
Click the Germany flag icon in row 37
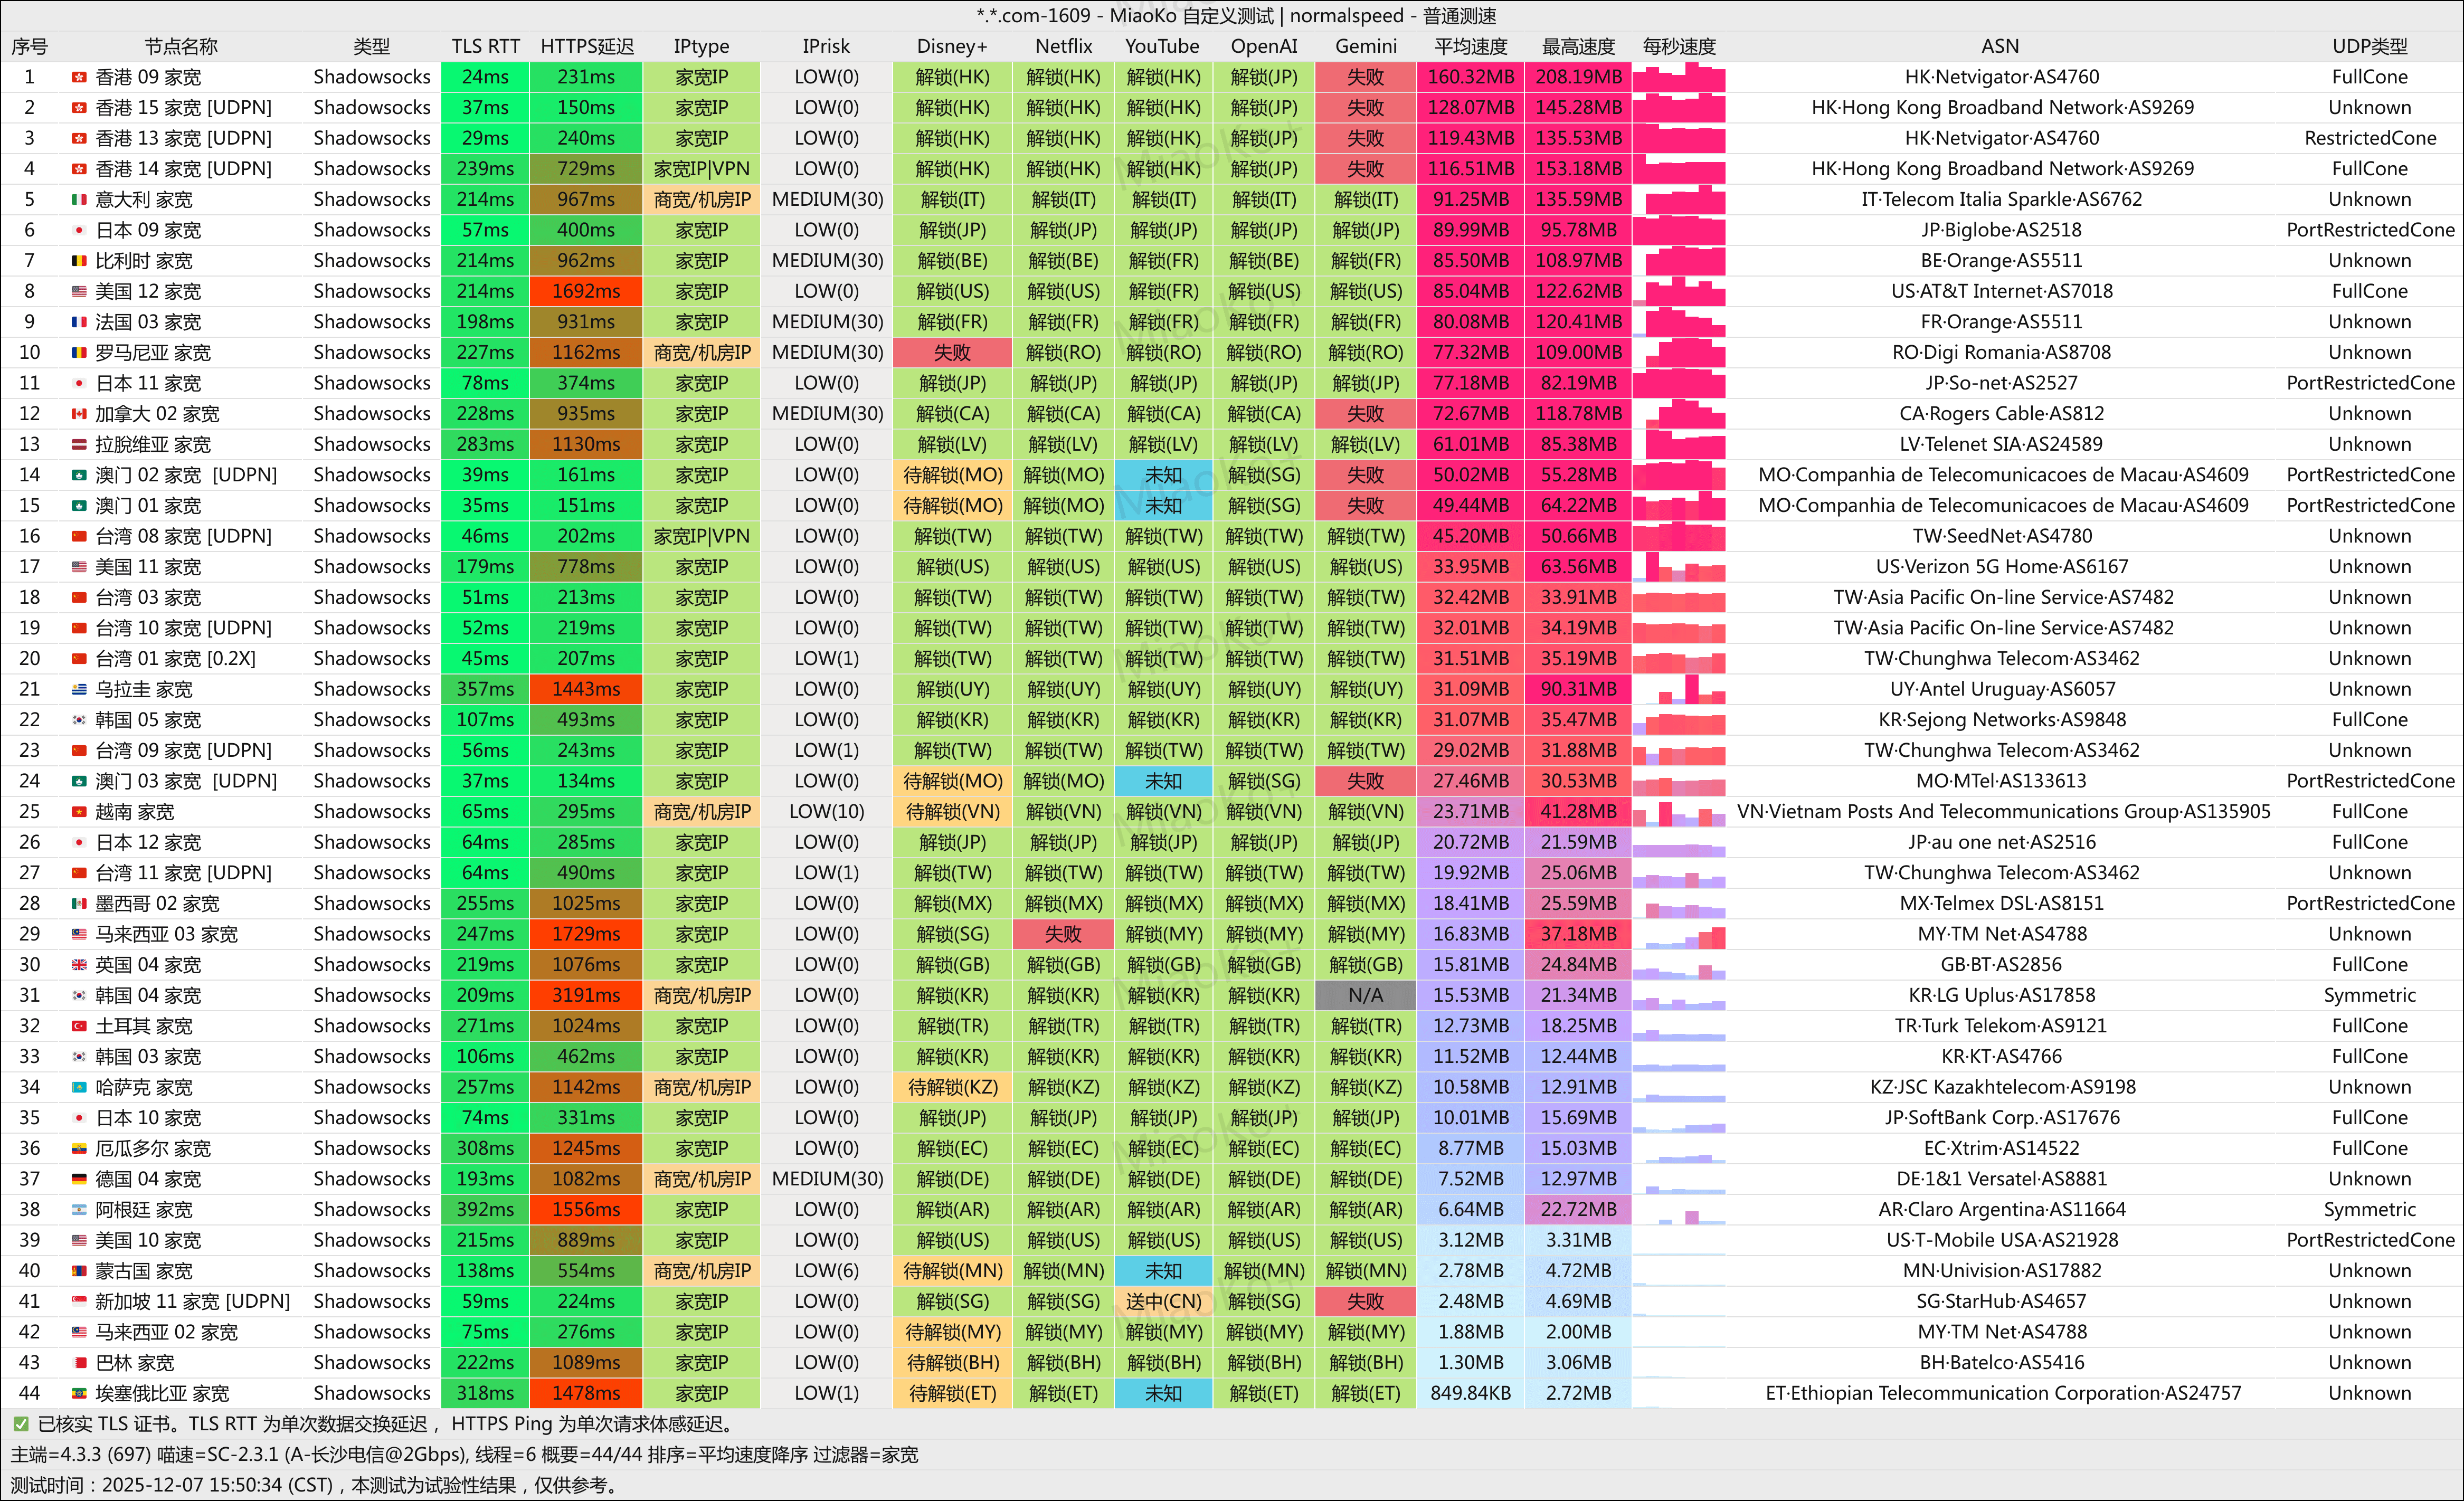coord(78,1179)
